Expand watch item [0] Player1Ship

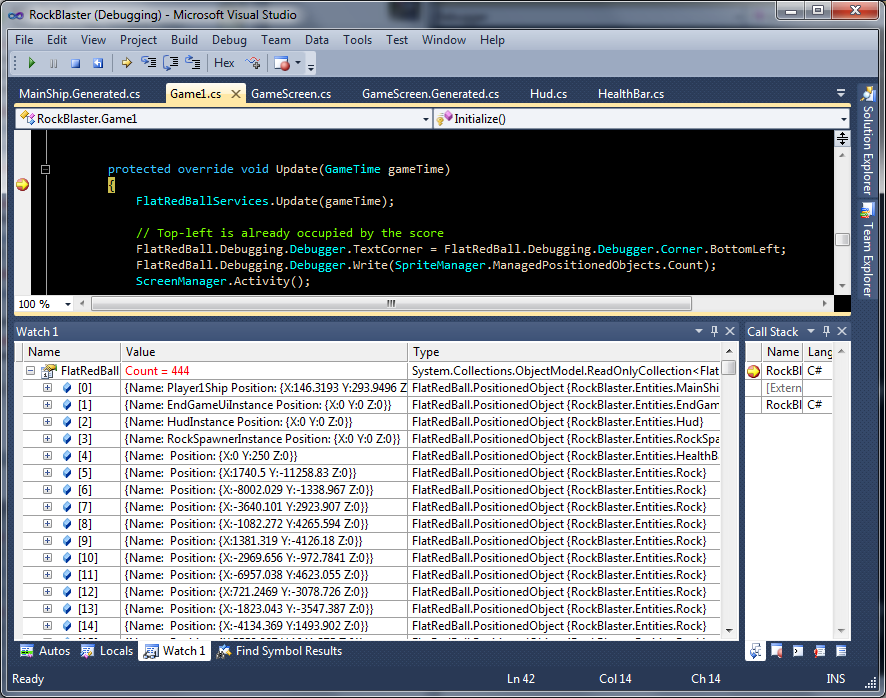(x=47, y=388)
